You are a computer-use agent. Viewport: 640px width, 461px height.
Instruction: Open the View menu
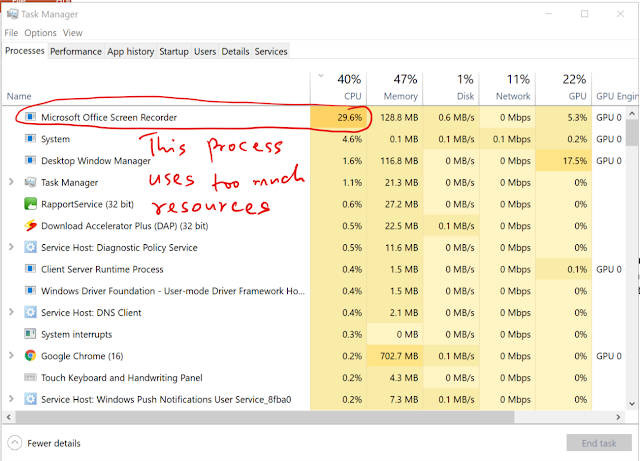pos(73,33)
